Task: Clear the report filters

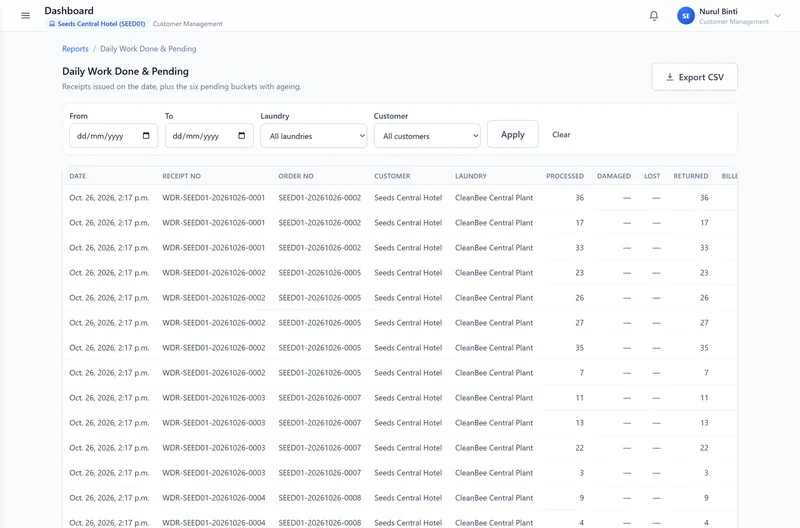Action: click(561, 135)
